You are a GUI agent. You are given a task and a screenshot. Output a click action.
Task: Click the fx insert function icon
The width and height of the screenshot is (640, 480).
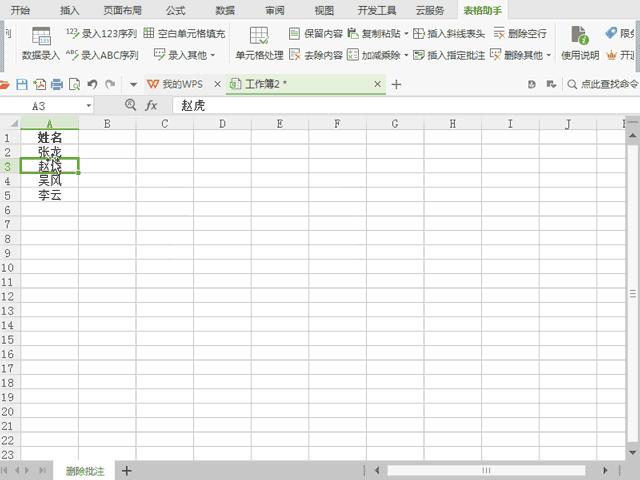click(x=151, y=106)
